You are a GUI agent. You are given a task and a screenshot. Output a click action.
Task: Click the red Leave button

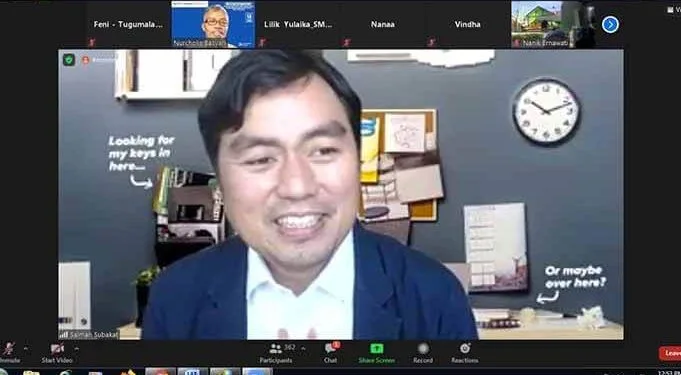pyautogui.click(x=670, y=353)
